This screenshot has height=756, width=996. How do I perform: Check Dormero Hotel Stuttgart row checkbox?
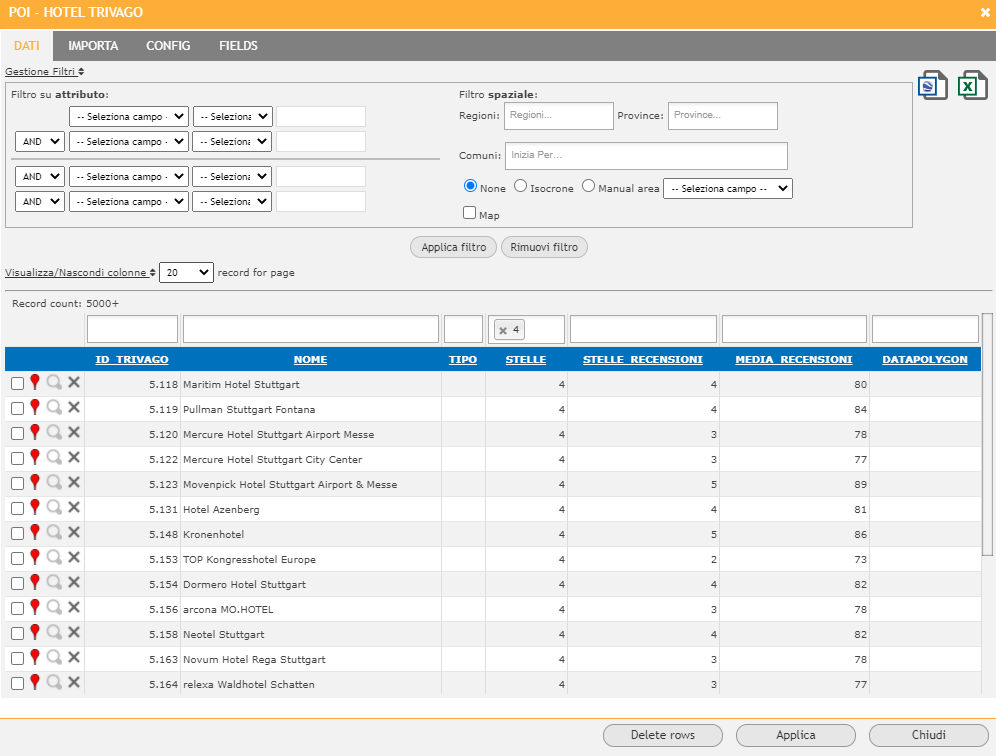(x=18, y=584)
